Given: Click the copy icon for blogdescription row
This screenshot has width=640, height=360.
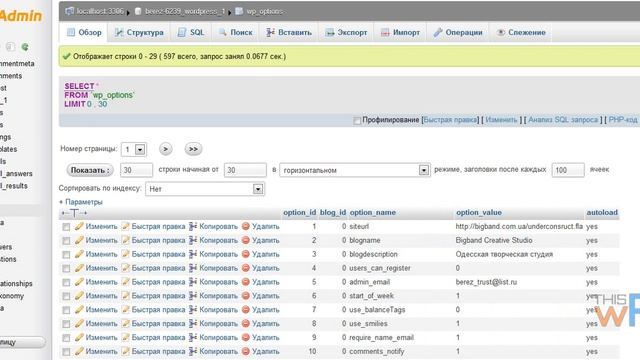Looking at the screenshot, I should (x=193, y=254).
